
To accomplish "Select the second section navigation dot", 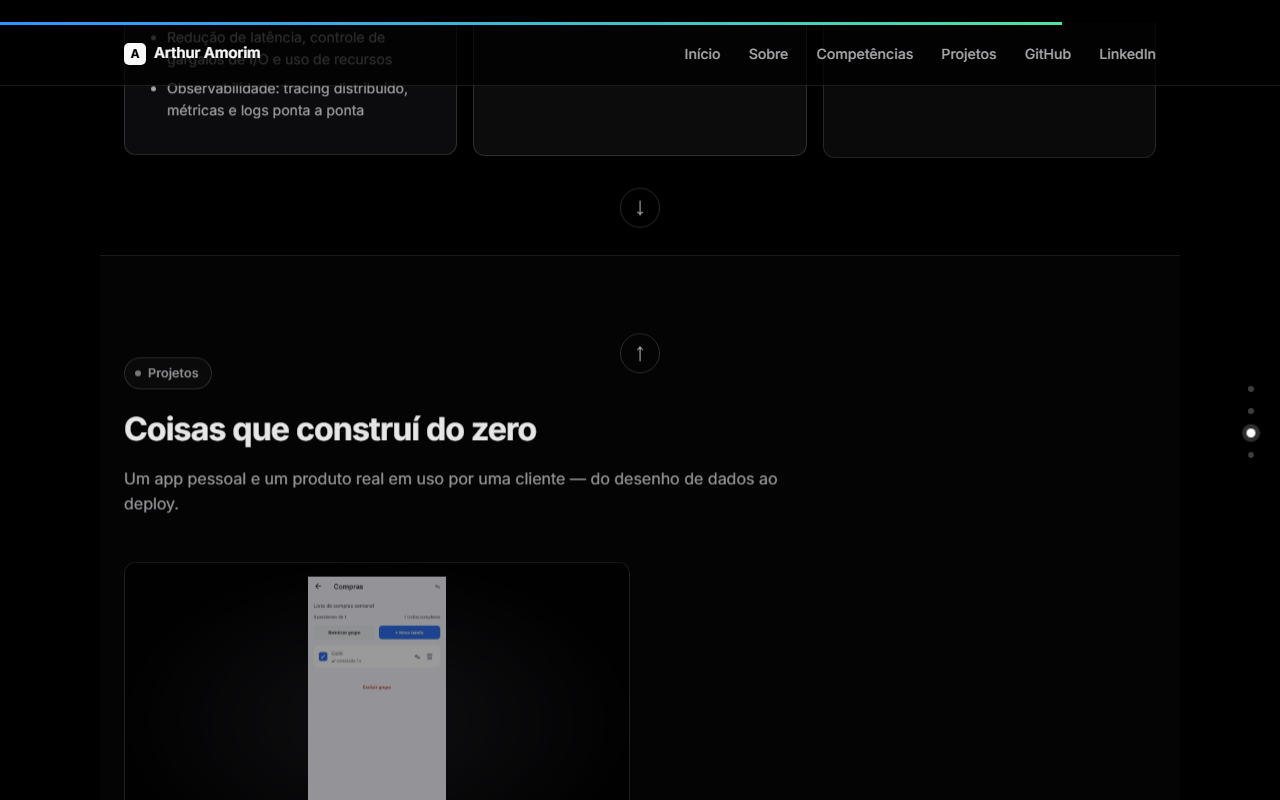I will coord(1250,411).
